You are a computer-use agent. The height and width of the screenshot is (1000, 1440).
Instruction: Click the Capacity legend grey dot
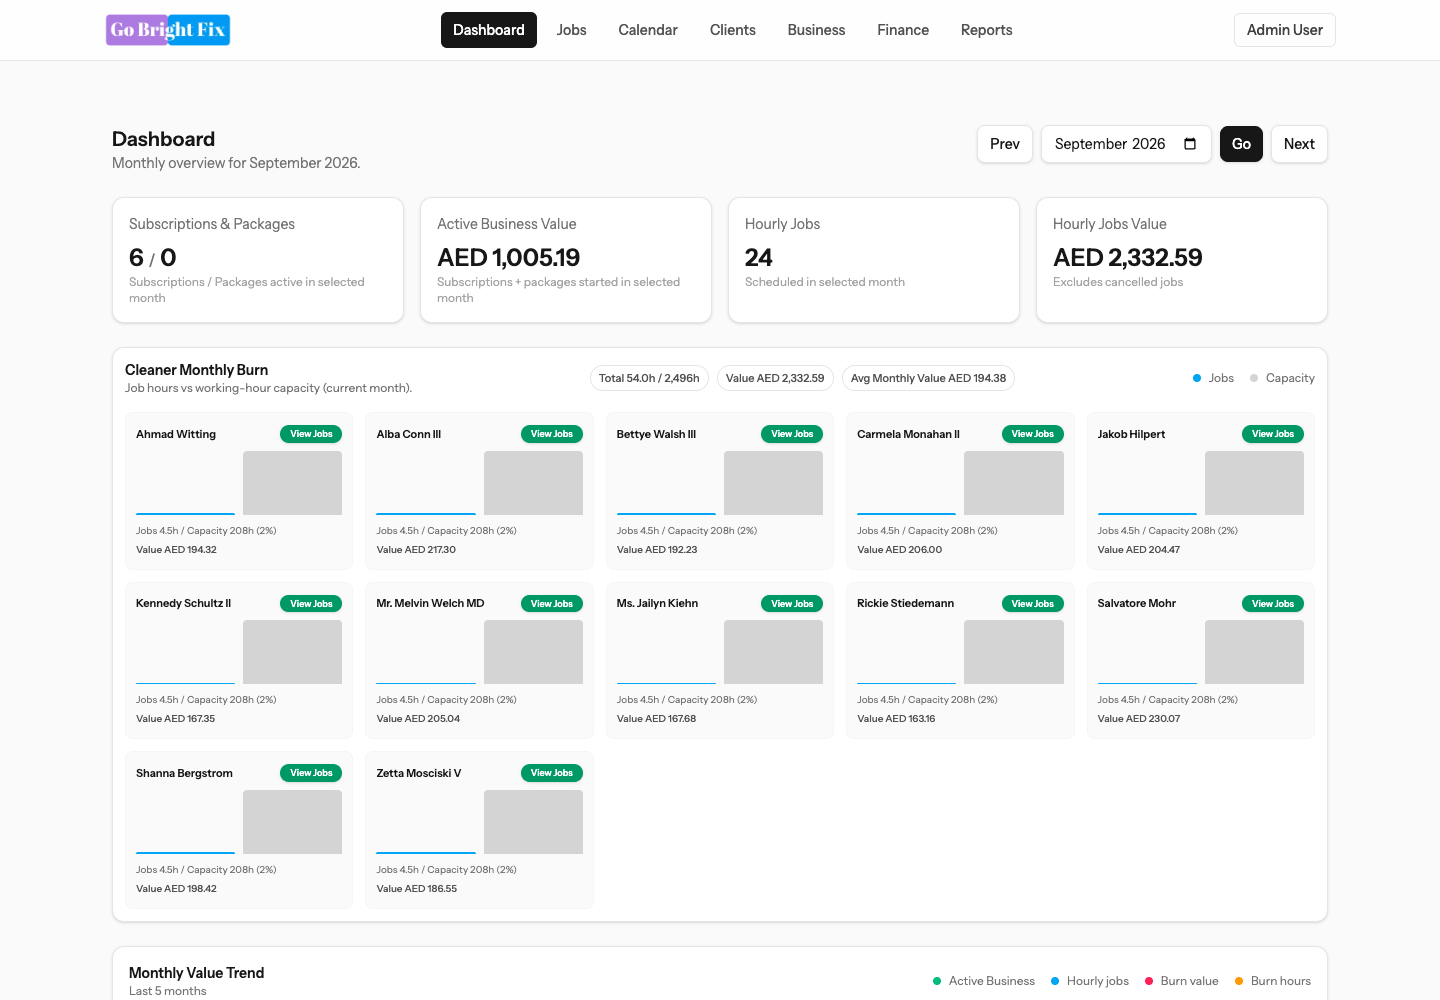point(1254,378)
